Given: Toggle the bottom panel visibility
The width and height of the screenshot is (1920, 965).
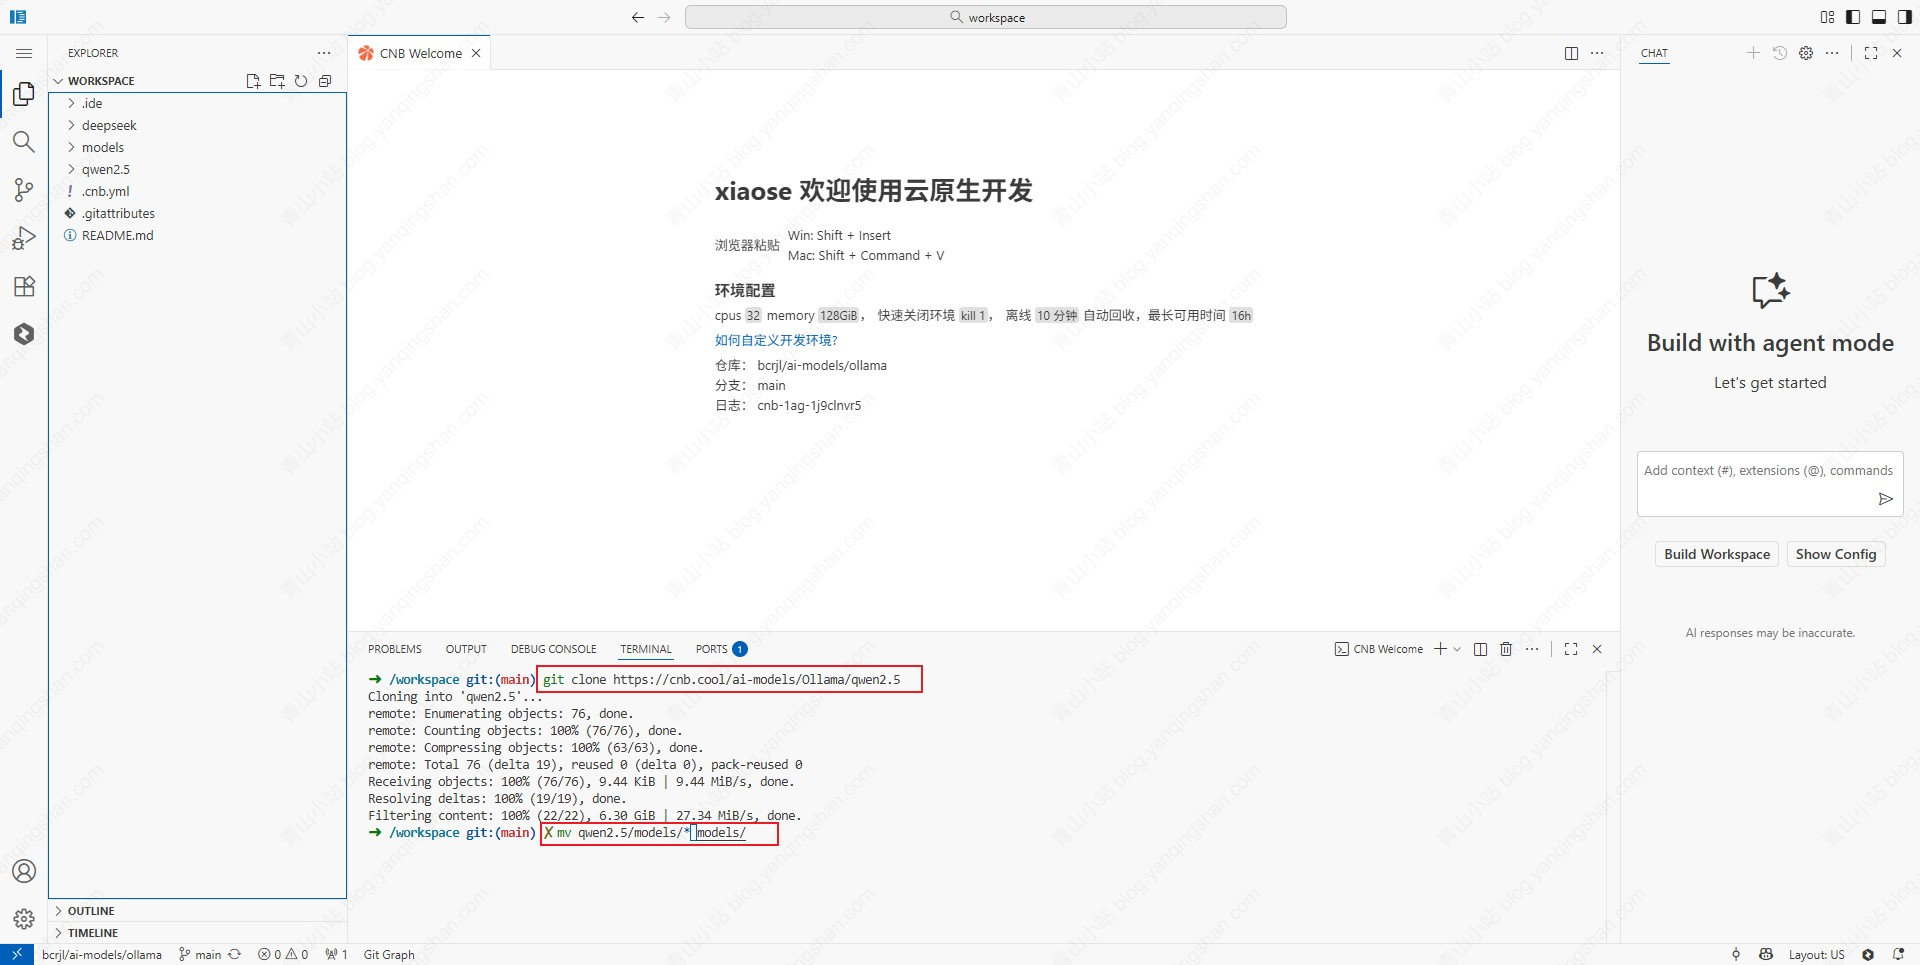Looking at the screenshot, I should [x=1879, y=17].
